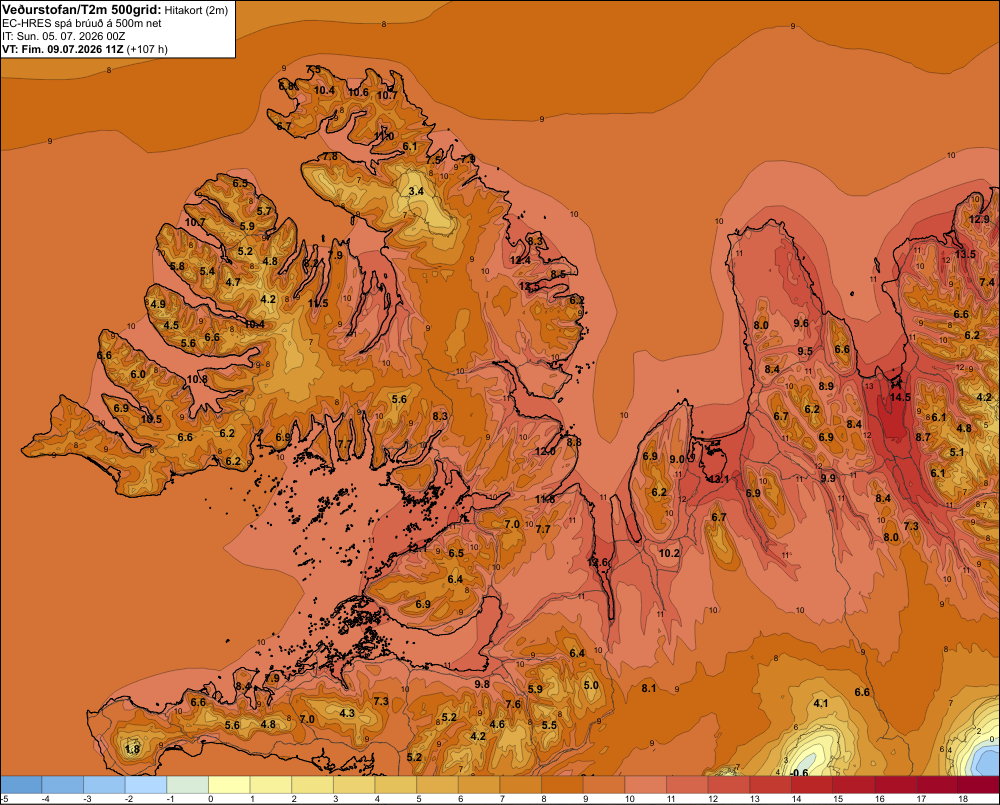The image size is (1000, 805).
Task: Pick the legend swatch between 9 and 10
Action: [604, 785]
